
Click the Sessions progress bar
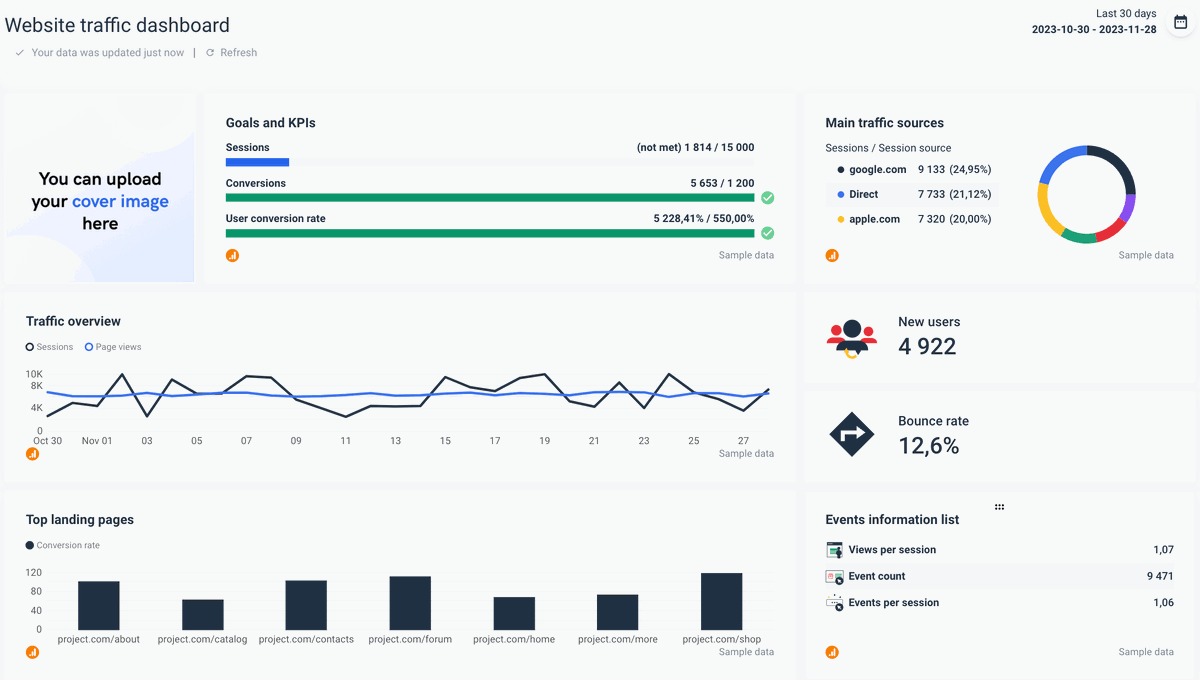point(490,162)
